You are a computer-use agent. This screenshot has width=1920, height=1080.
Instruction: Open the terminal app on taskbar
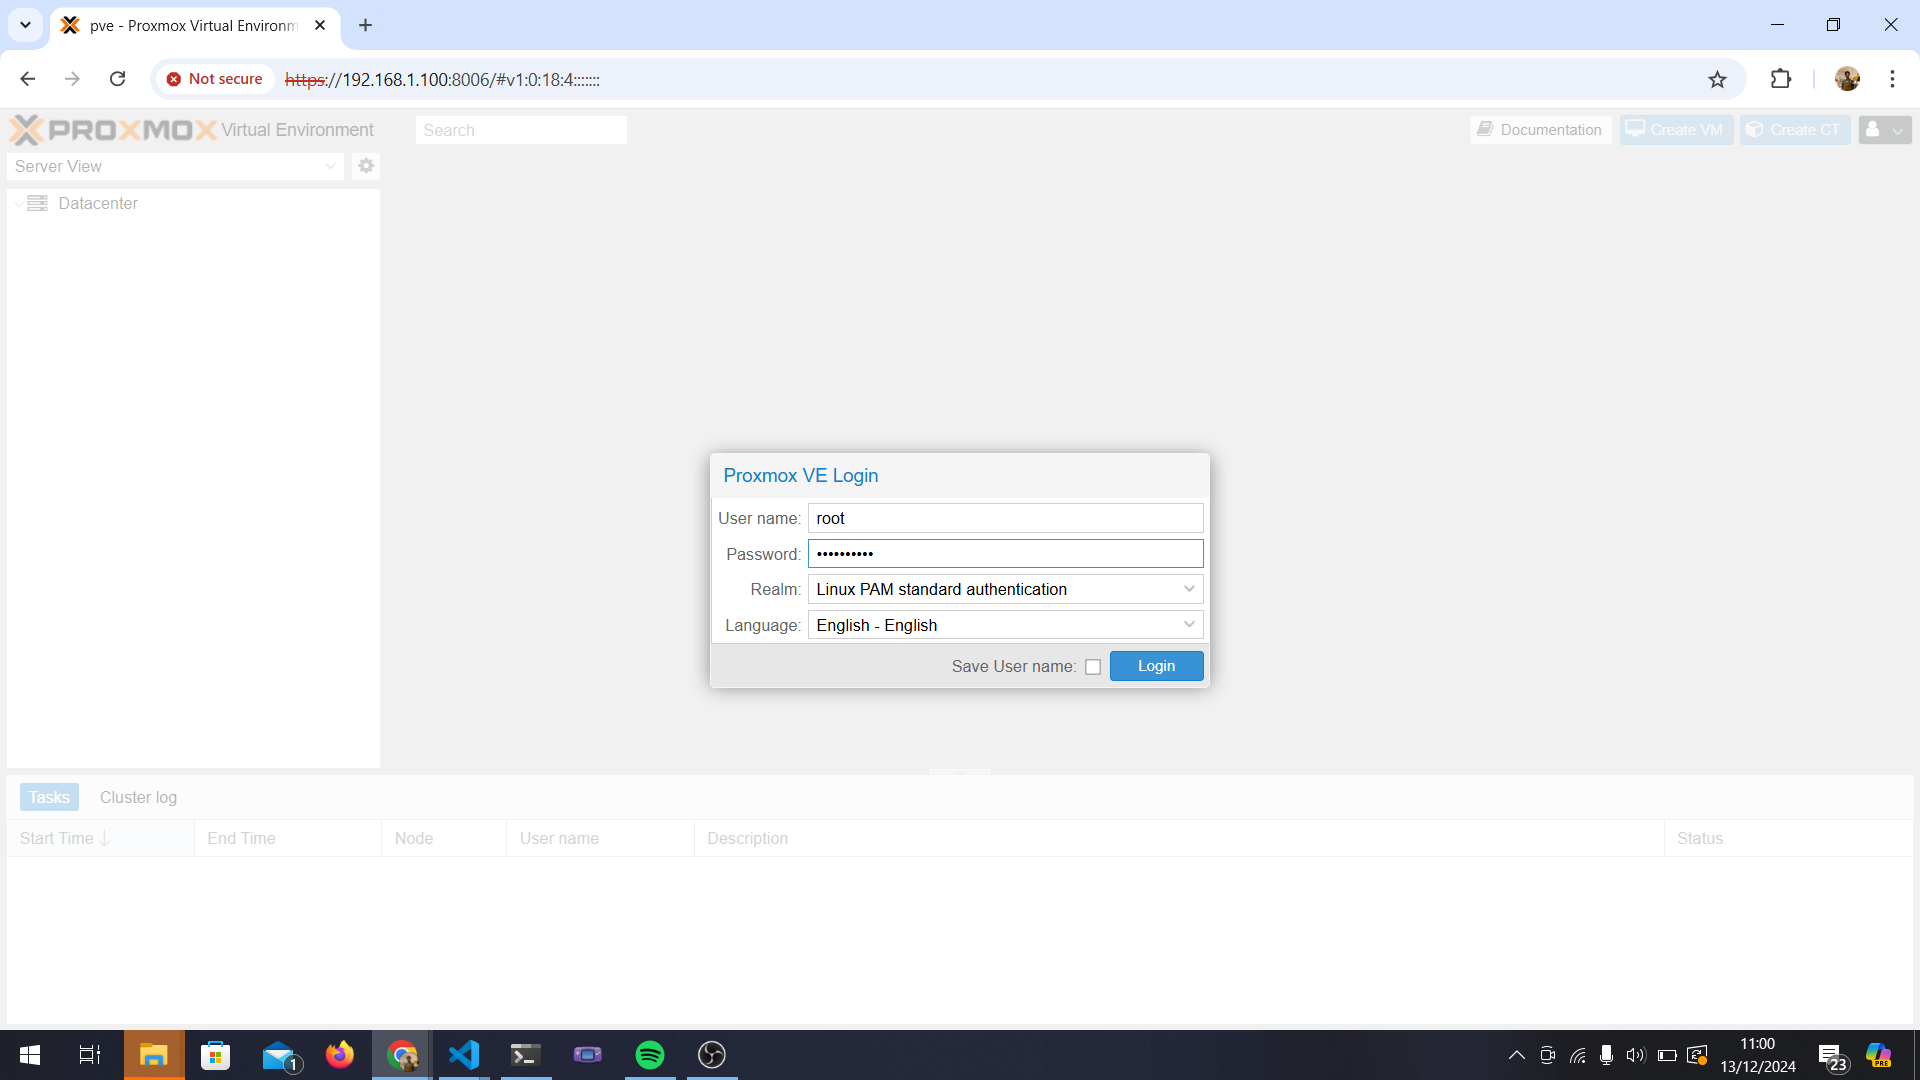coord(526,1055)
